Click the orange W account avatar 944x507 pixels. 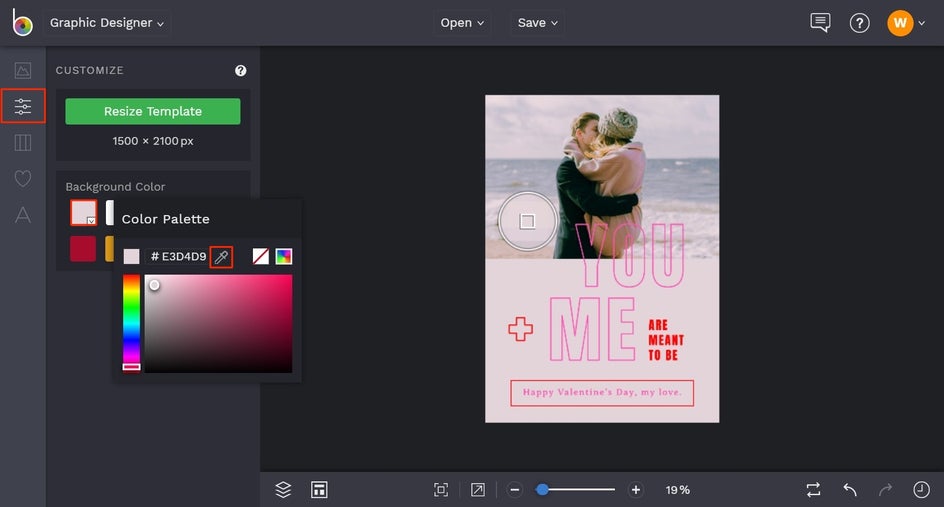(900, 23)
